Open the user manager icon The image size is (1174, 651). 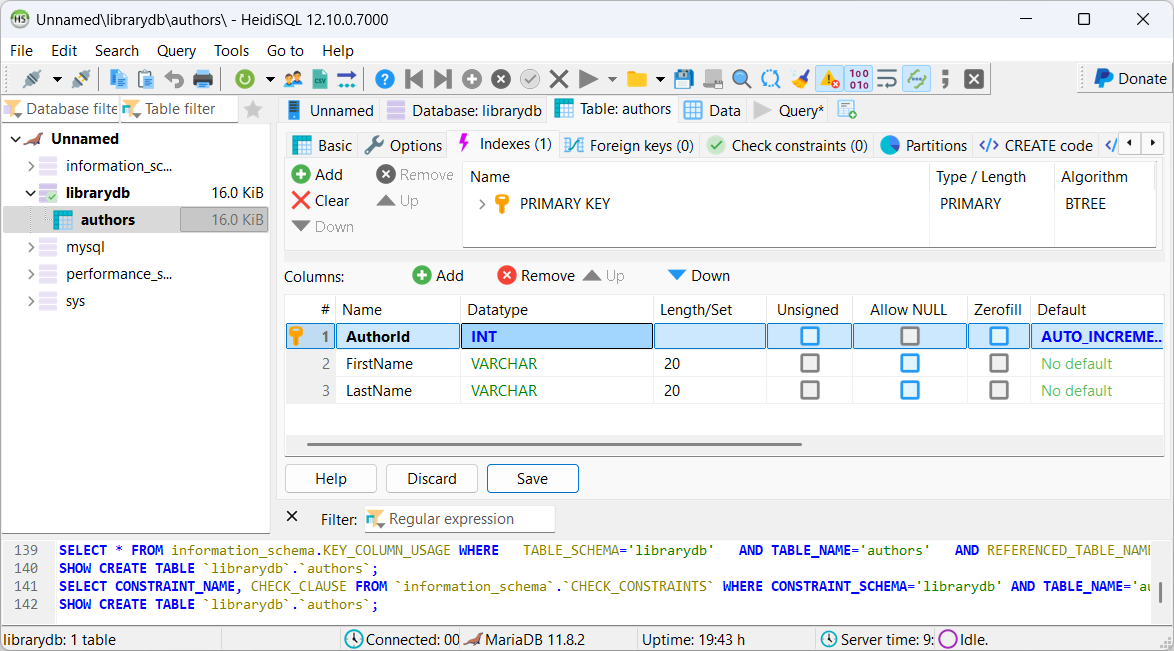point(293,79)
